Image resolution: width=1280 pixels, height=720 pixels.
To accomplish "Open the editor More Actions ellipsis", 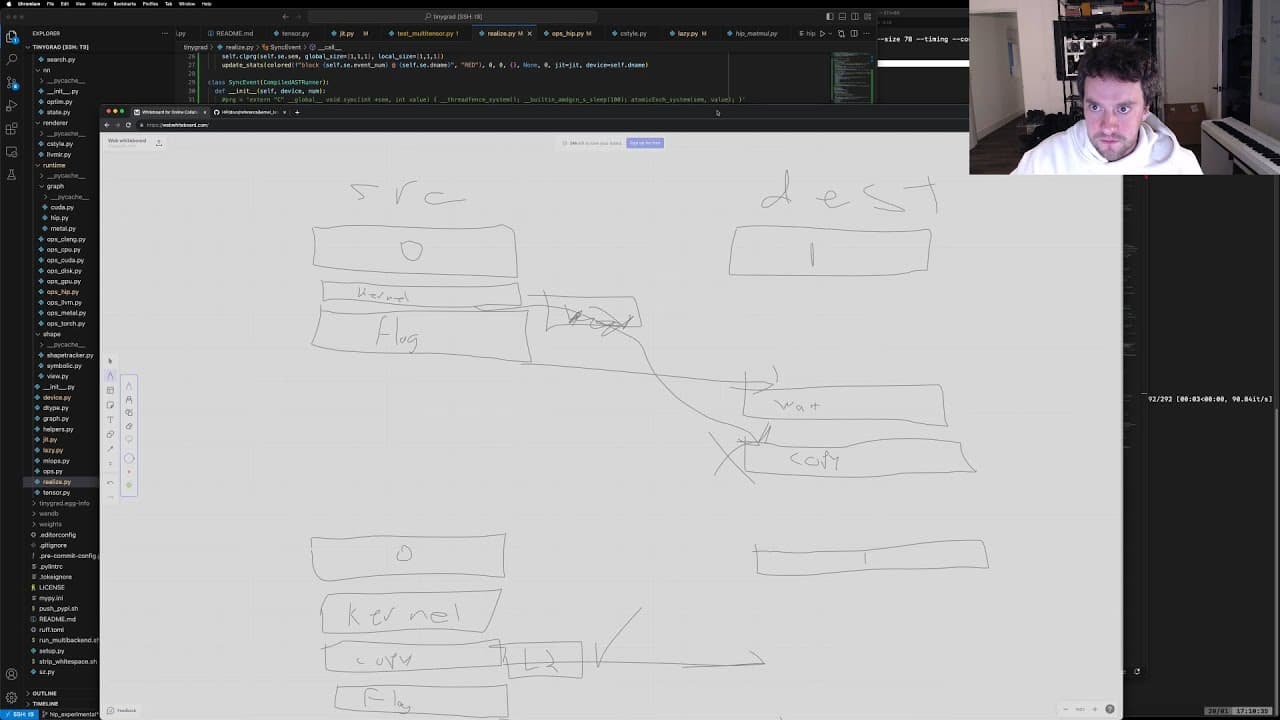I will (x=865, y=33).
